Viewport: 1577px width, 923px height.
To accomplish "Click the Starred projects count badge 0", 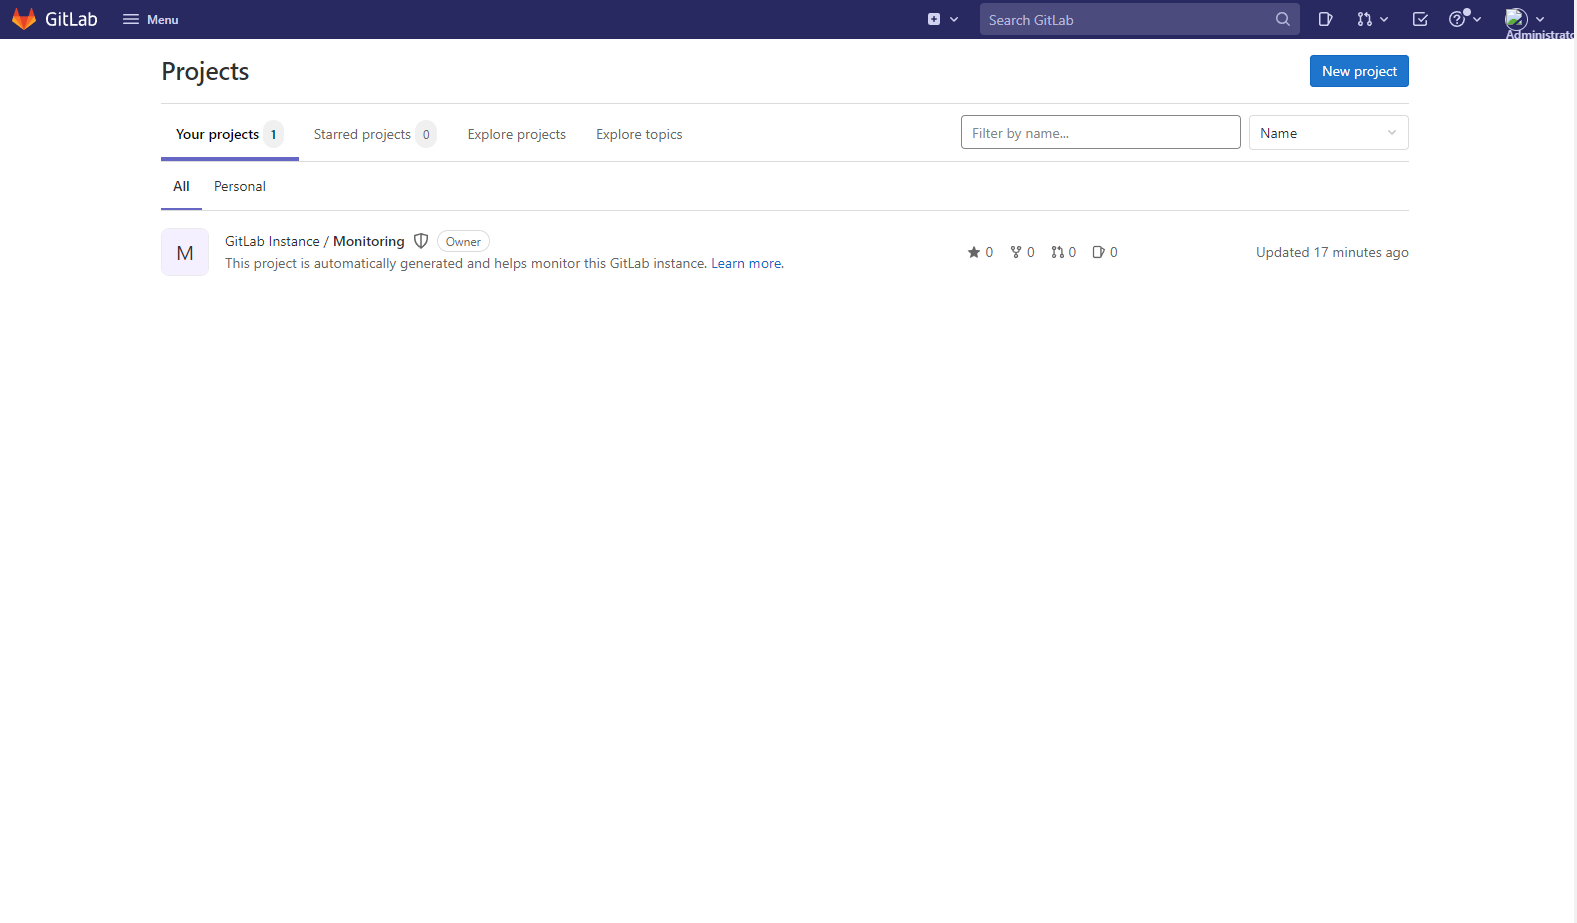I will tap(426, 134).
